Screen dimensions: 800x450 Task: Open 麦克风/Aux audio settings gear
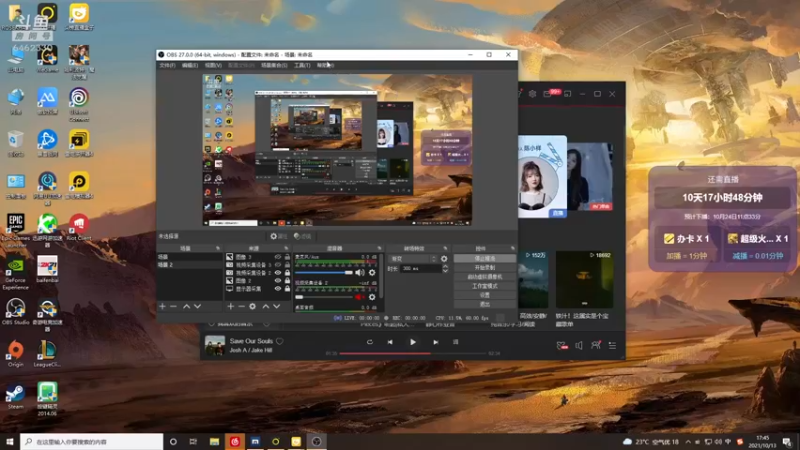click(x=372, y=272)
